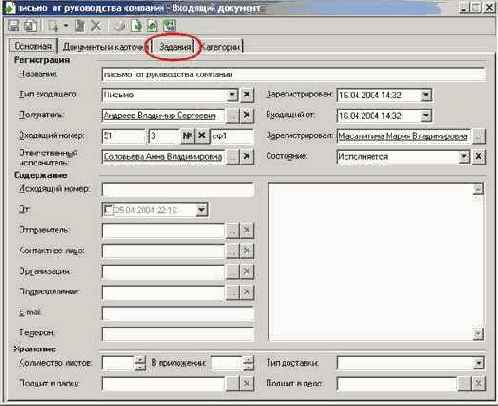The image size is (498, 406).
Task: Clear the Тип входящего field with X
Action: coord(247,95)
